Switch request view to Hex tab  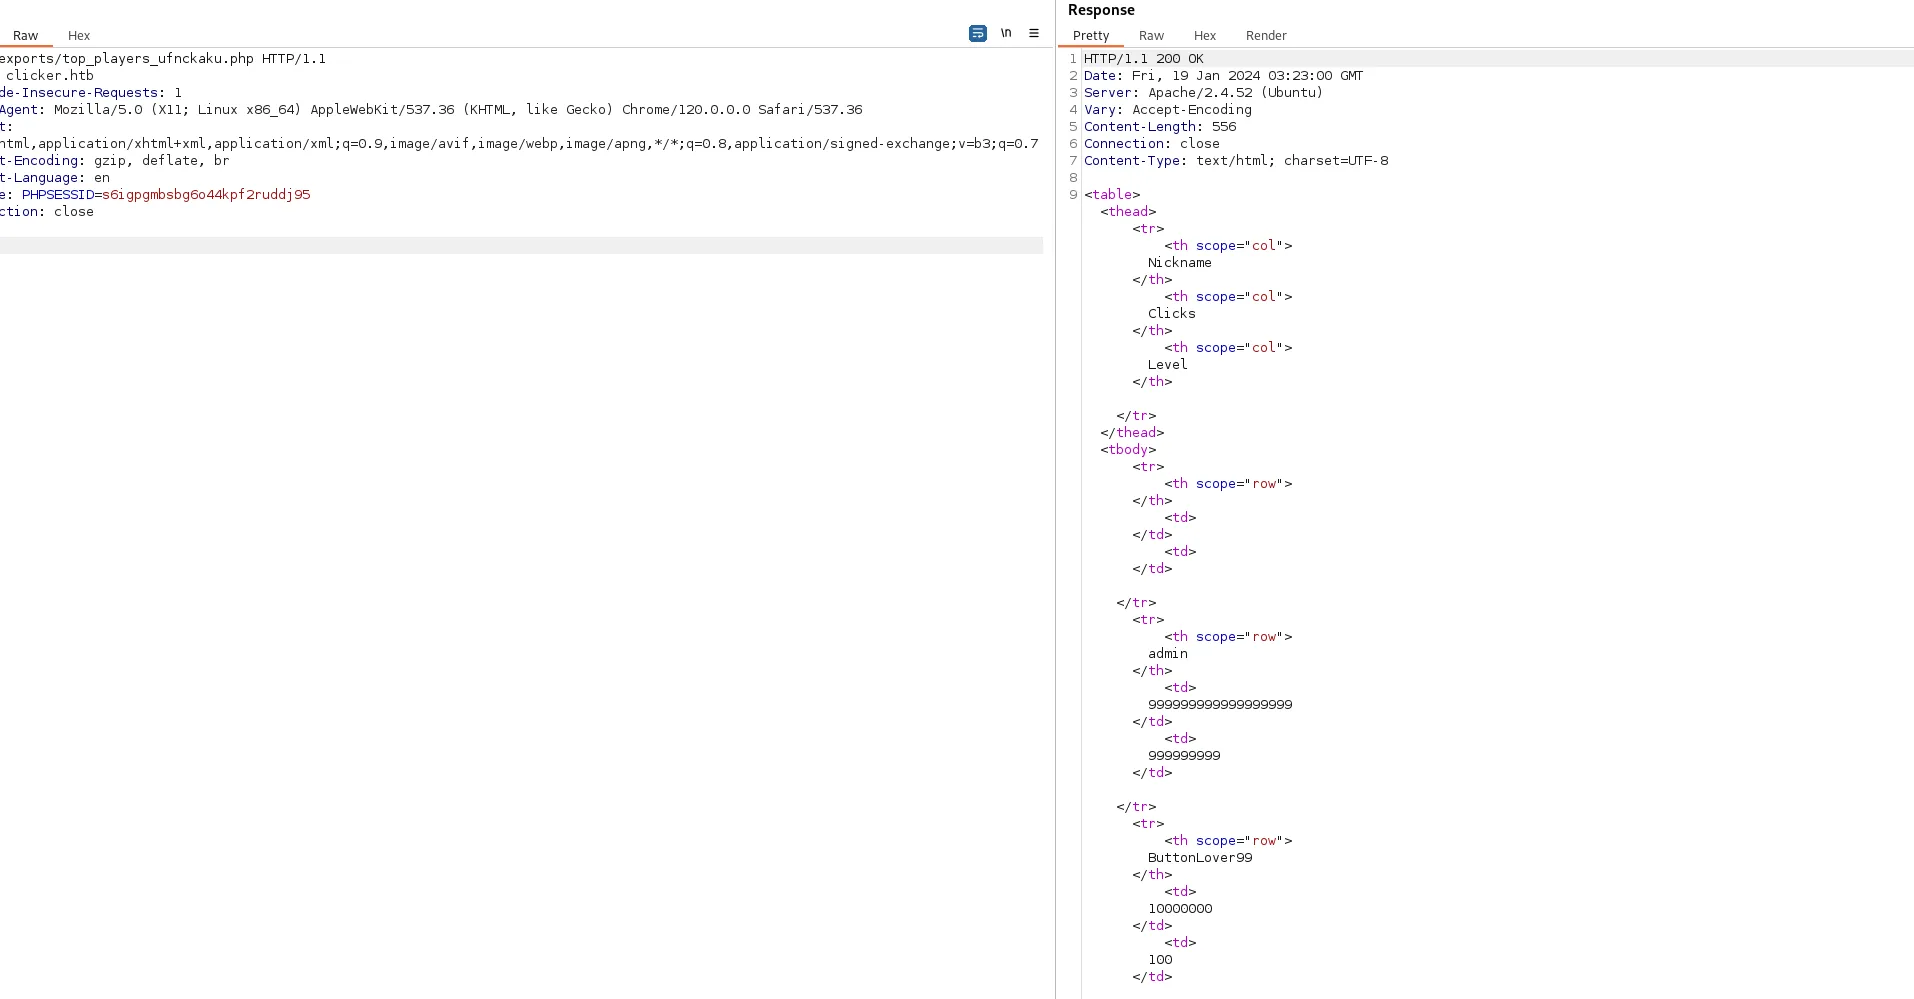point(79,35)
